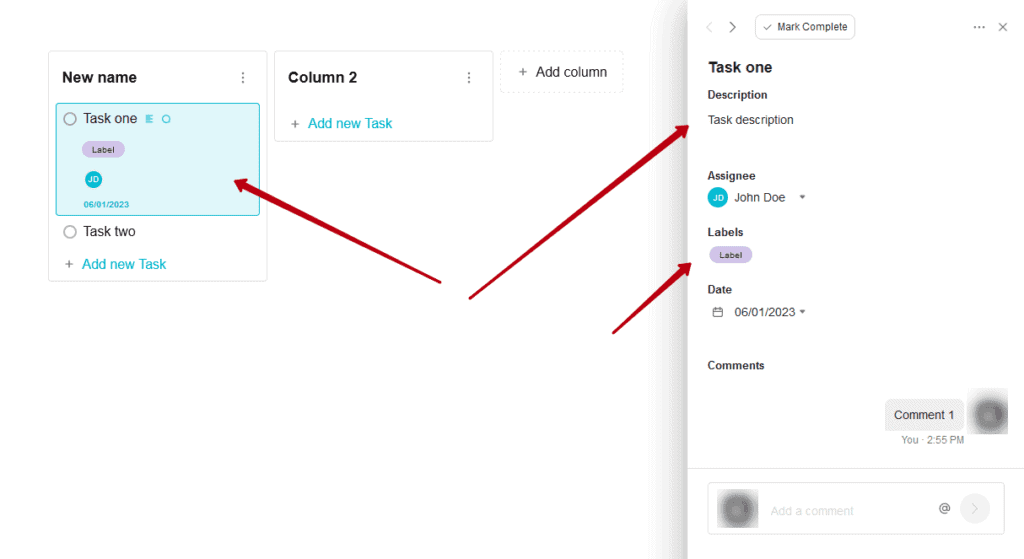The image size is (1024, 559).
Task: Send comment using the arrow button
Action: (974, 508)
